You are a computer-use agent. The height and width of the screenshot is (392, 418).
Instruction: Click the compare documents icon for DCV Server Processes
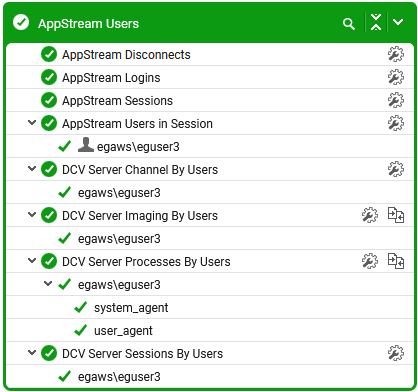pyautogui.click(x=396, y=261)
